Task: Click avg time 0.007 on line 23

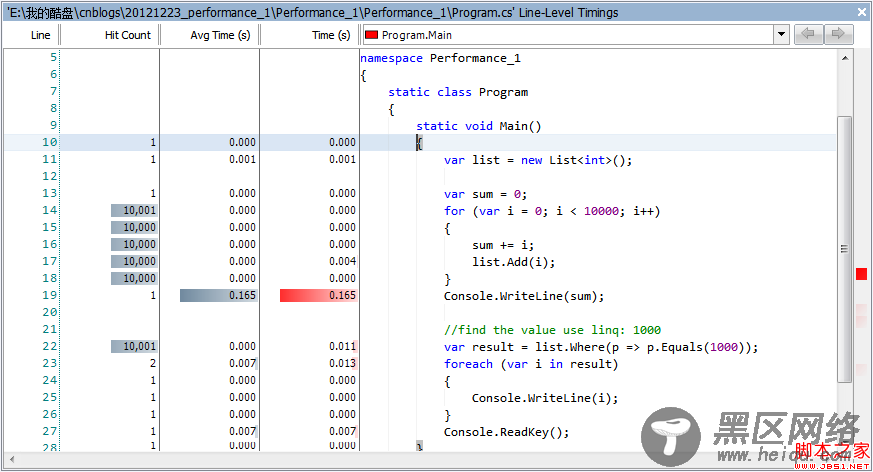Action: [243, 363]
